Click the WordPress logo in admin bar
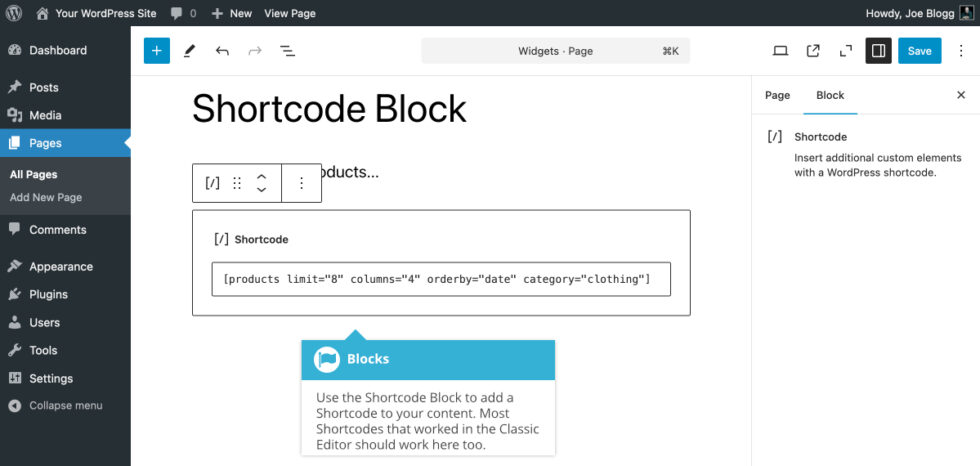 point(14,13)
